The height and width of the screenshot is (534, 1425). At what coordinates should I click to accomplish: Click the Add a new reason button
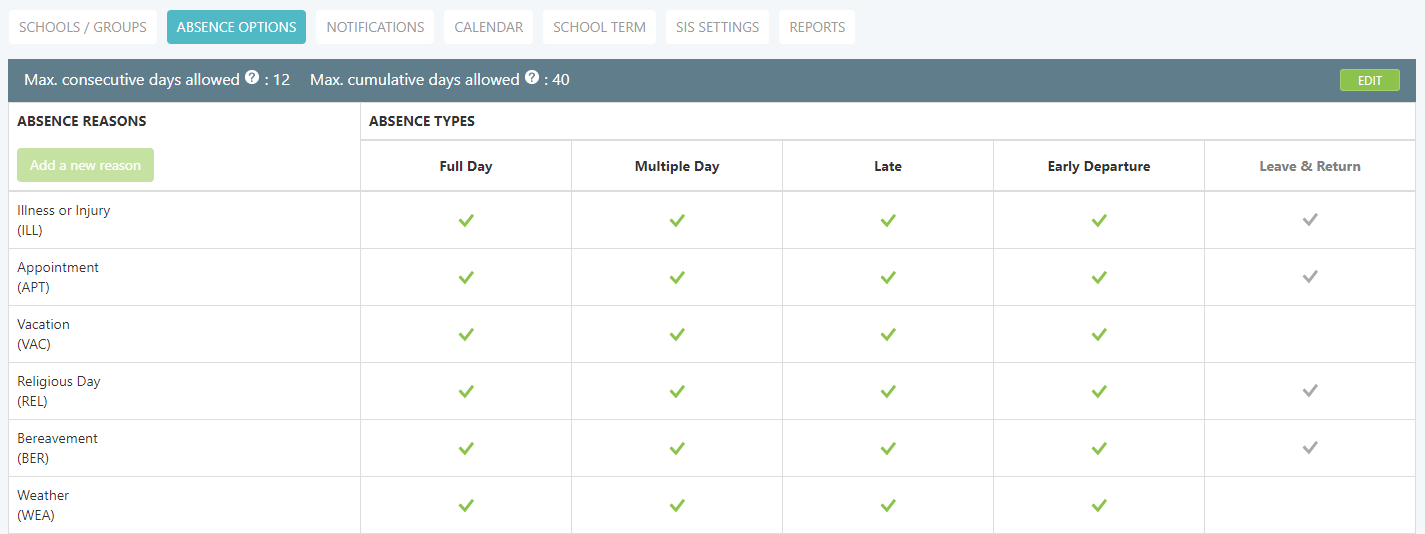point(85,165)
